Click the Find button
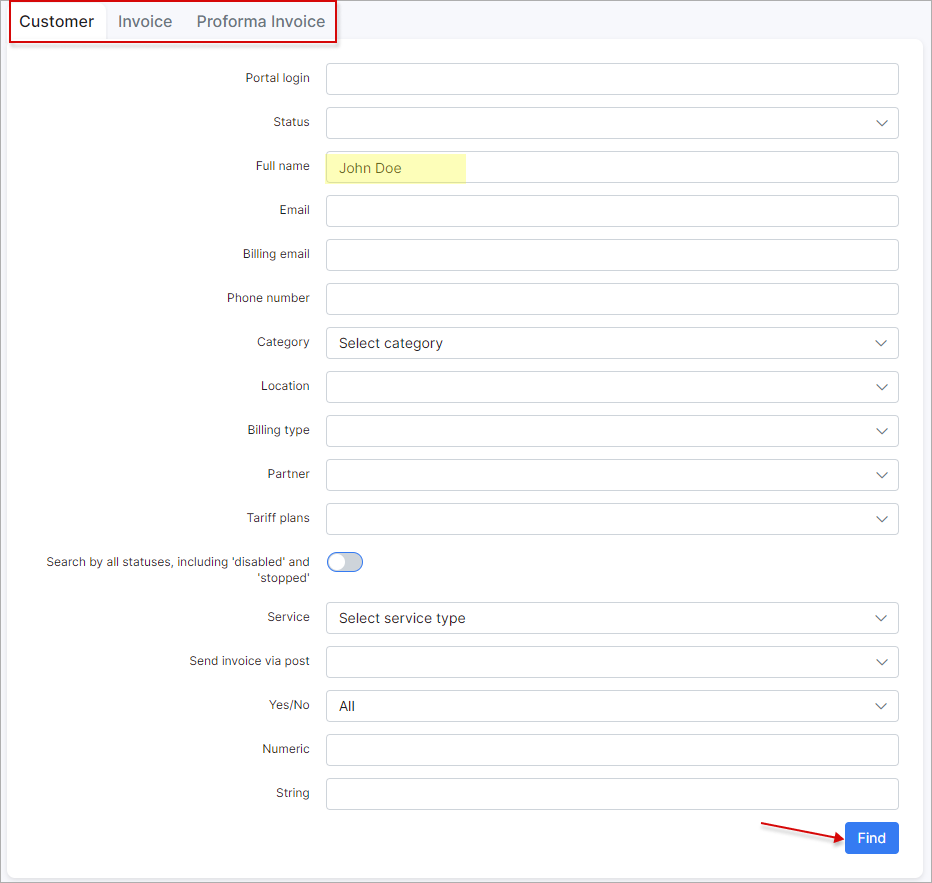 [871, 838]
